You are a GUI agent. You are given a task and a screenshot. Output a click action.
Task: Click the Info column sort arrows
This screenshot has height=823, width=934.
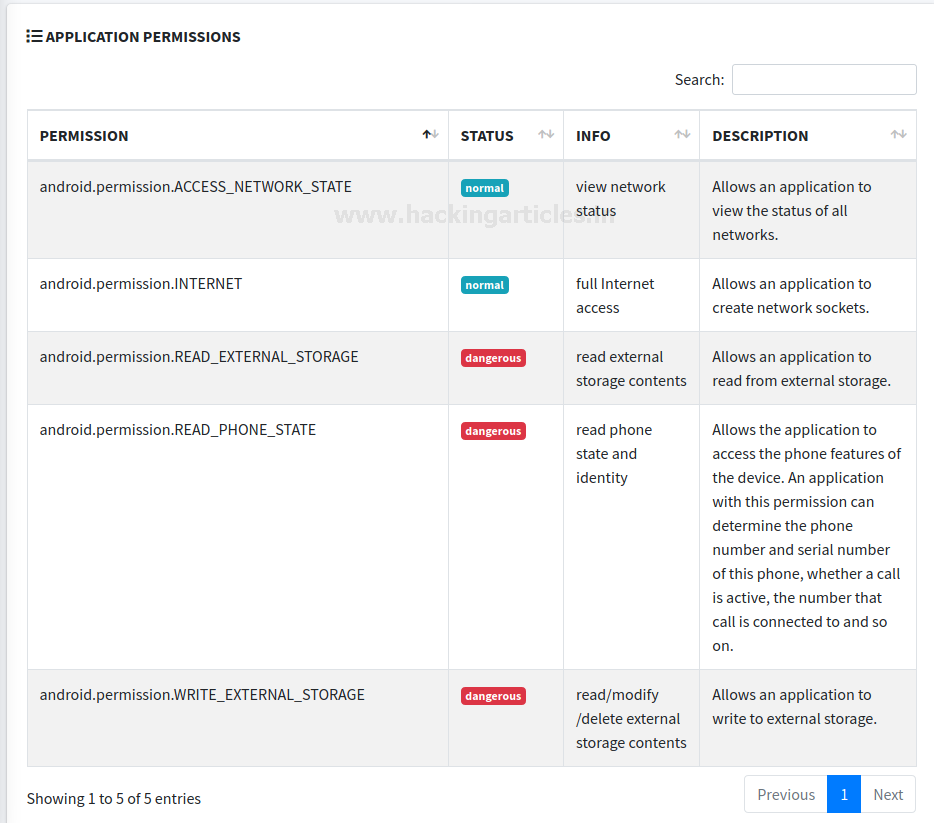(x=682, y=135)
